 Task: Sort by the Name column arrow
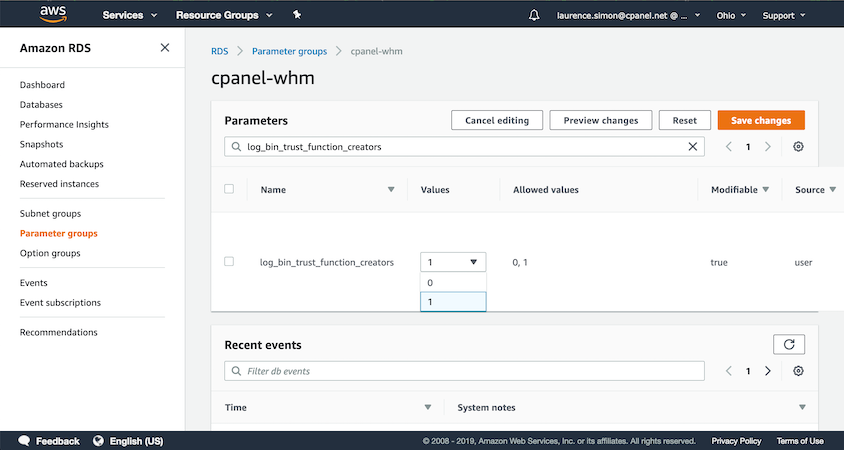pyautogui.click(x=391, y=189)
